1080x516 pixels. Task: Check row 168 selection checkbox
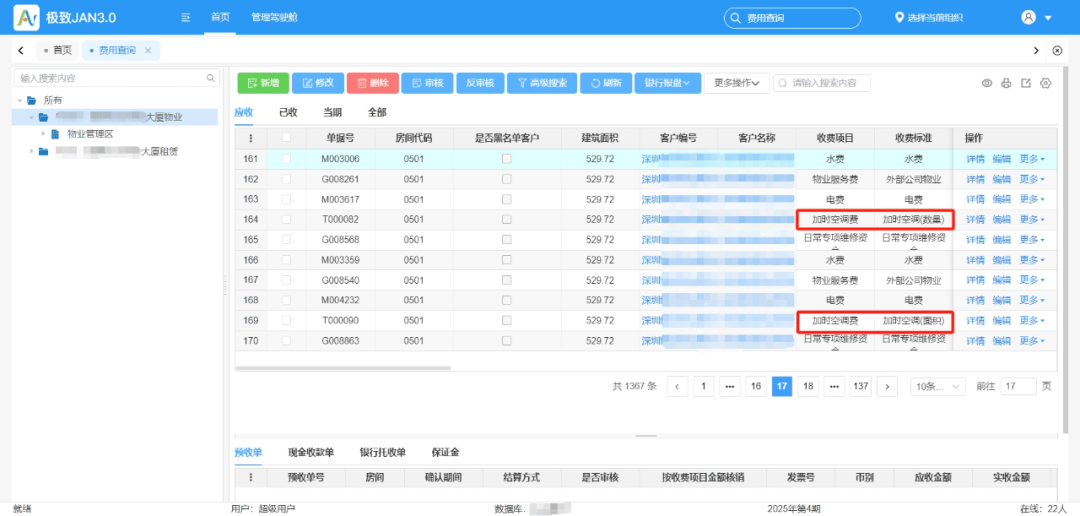[287, 300]
